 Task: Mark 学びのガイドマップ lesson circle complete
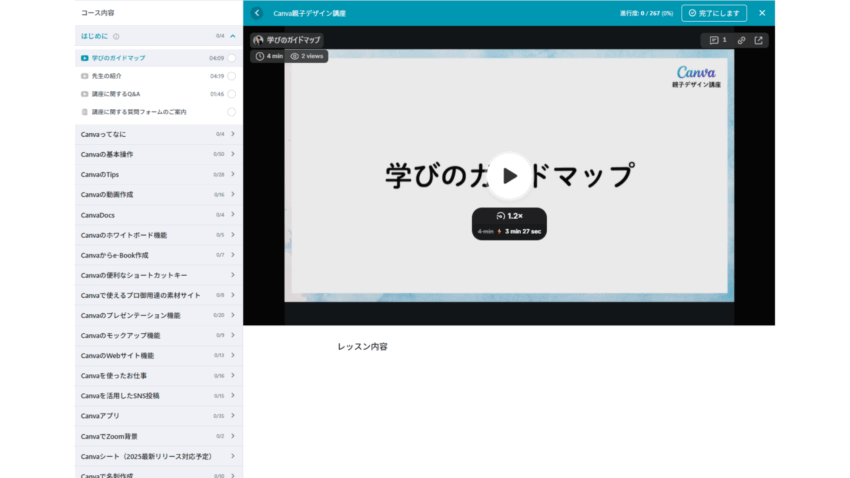pyautogui.click(x=231, y=58)
